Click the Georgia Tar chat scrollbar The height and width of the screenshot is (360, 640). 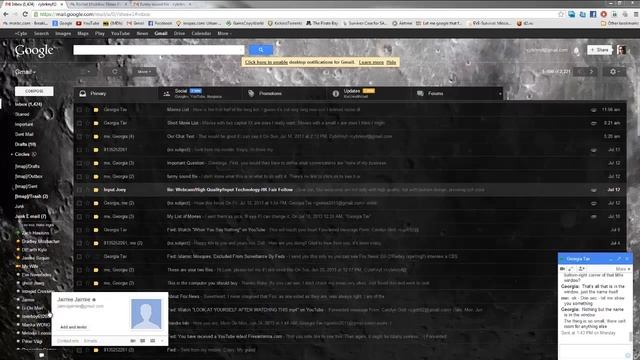pos(630,336)
